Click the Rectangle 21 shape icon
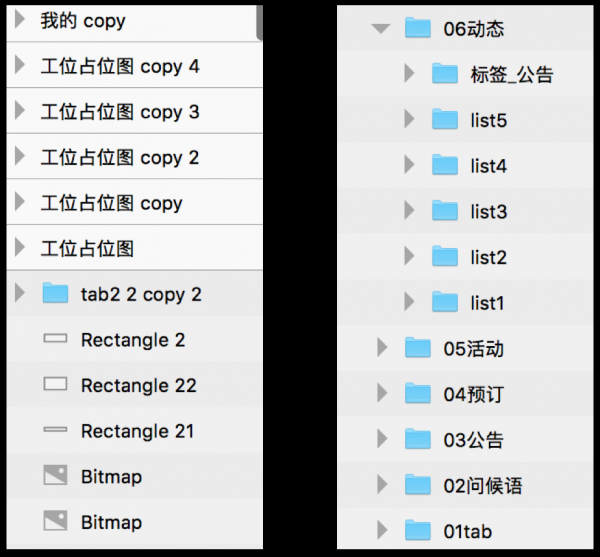Screen dimensions: 600x557 pos(55,431)
